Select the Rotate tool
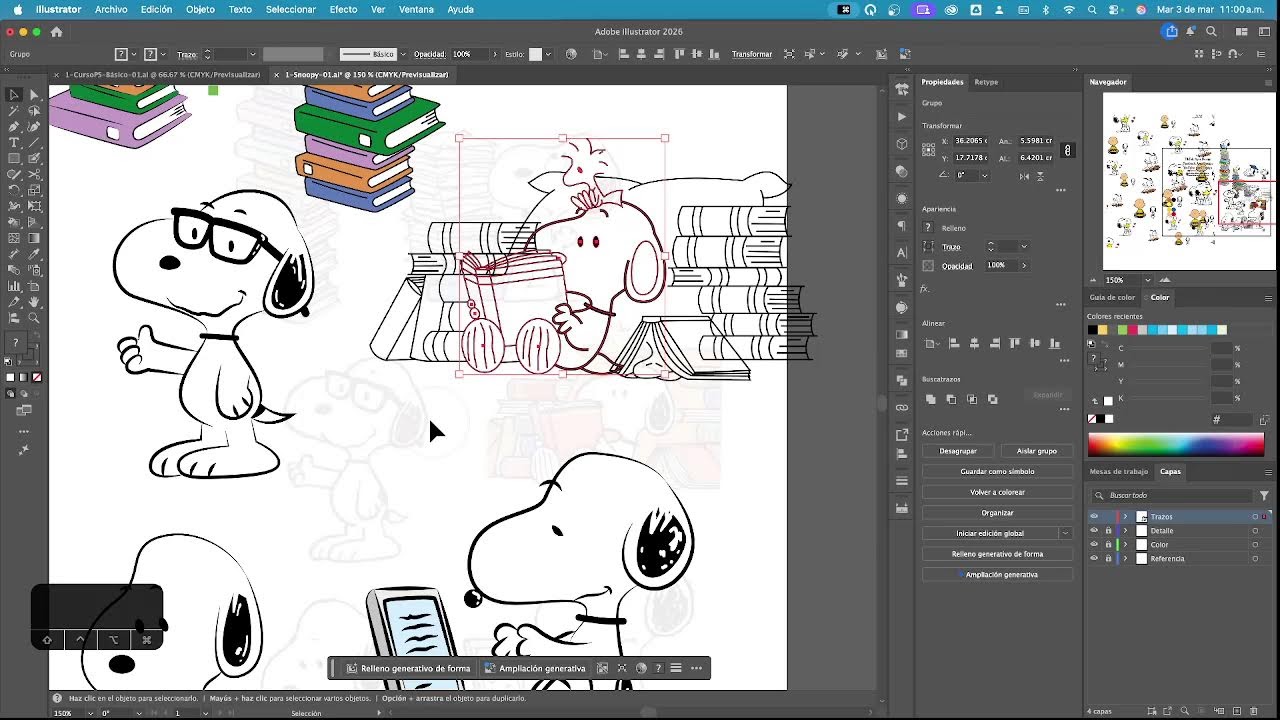This screenshot has height=720, width=1280. coord(14,190)
